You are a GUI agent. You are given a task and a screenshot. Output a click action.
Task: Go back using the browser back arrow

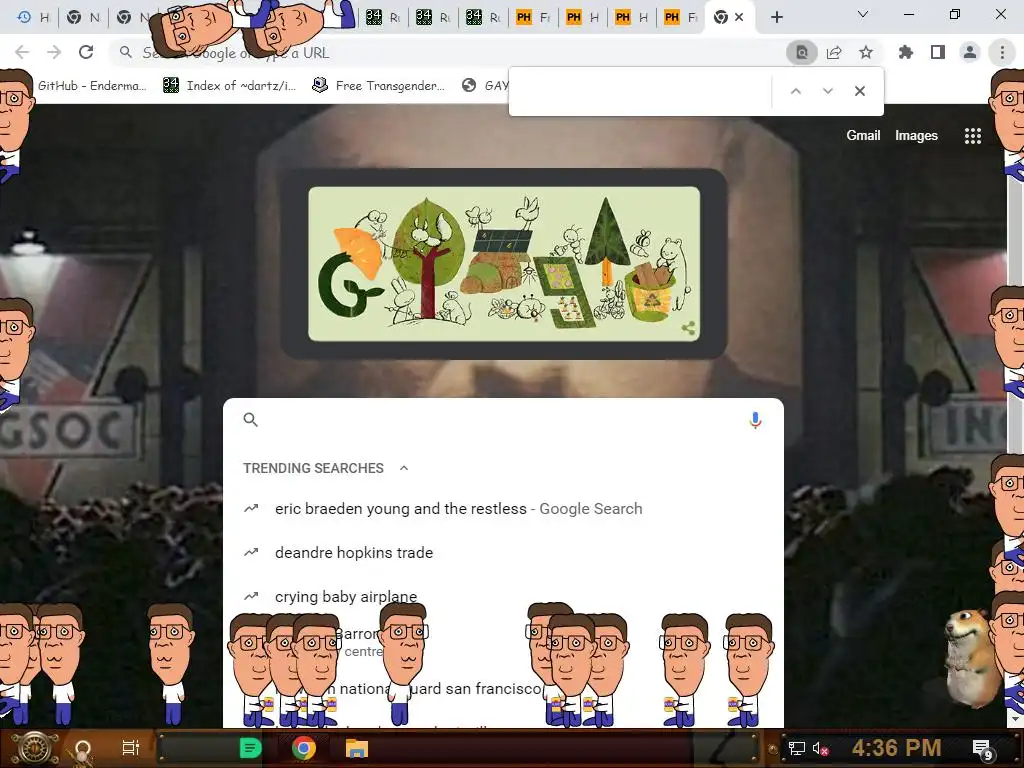(22, 52)
